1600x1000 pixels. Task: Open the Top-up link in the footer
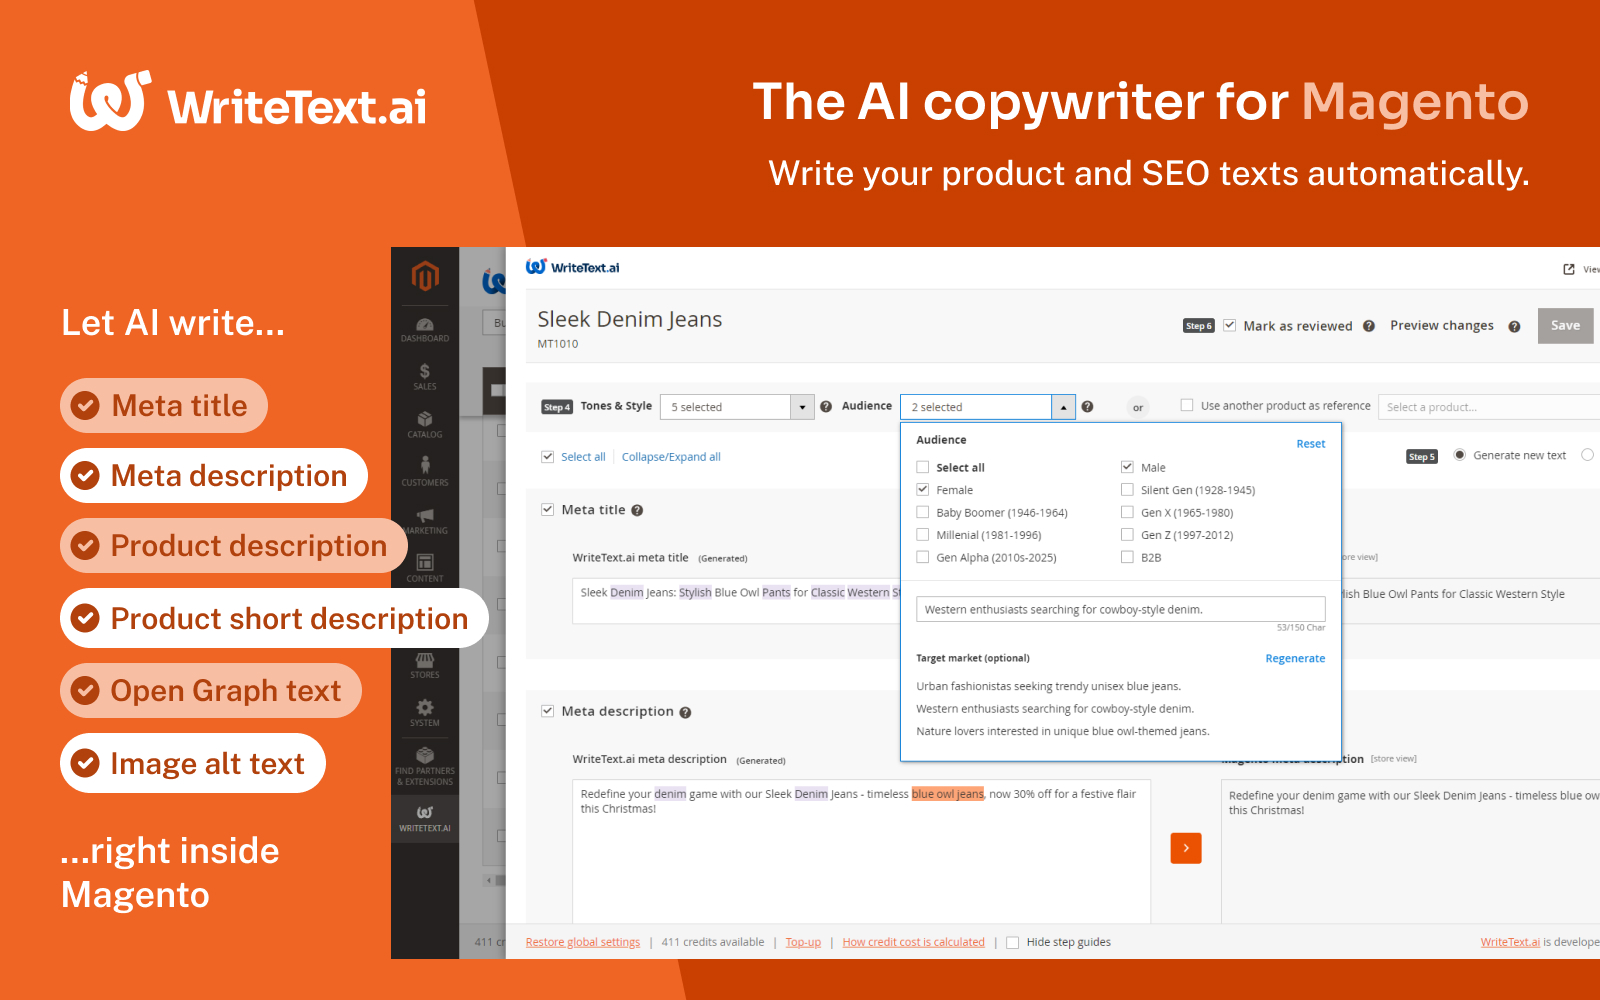[803, 941]
